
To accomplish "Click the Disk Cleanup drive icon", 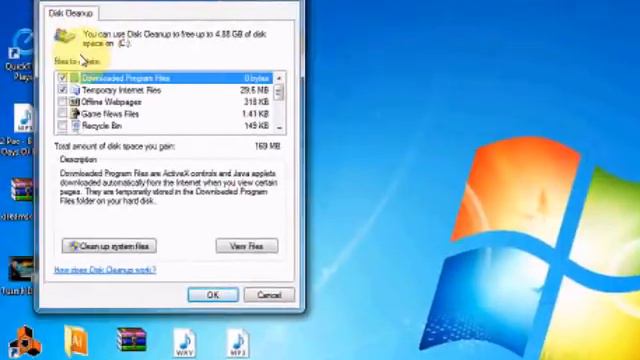I will [65, 36].
